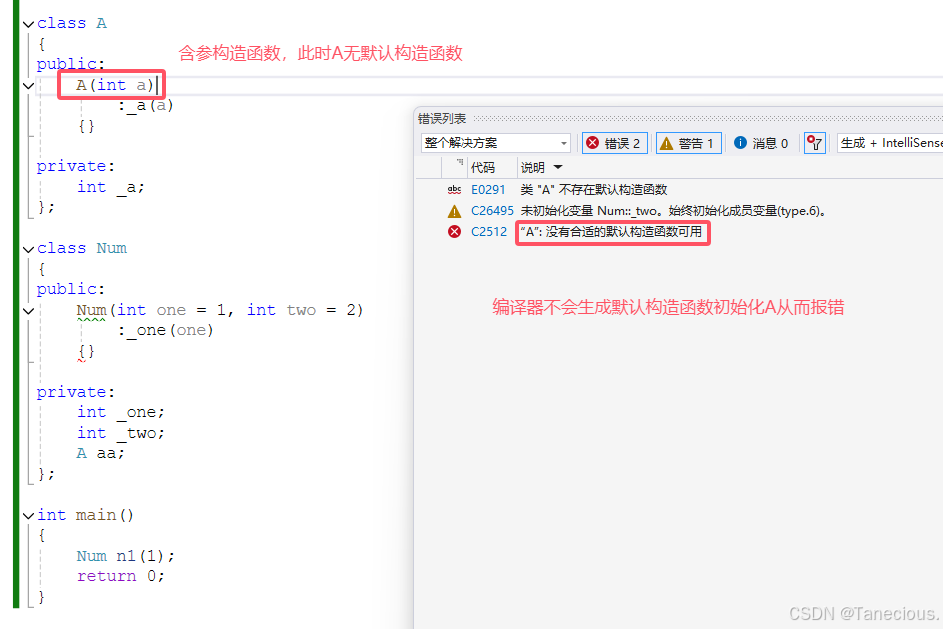Screen dimensions: 943x629
Task: Click the blue info icon in 消息 button
Action: coord(740,143)
